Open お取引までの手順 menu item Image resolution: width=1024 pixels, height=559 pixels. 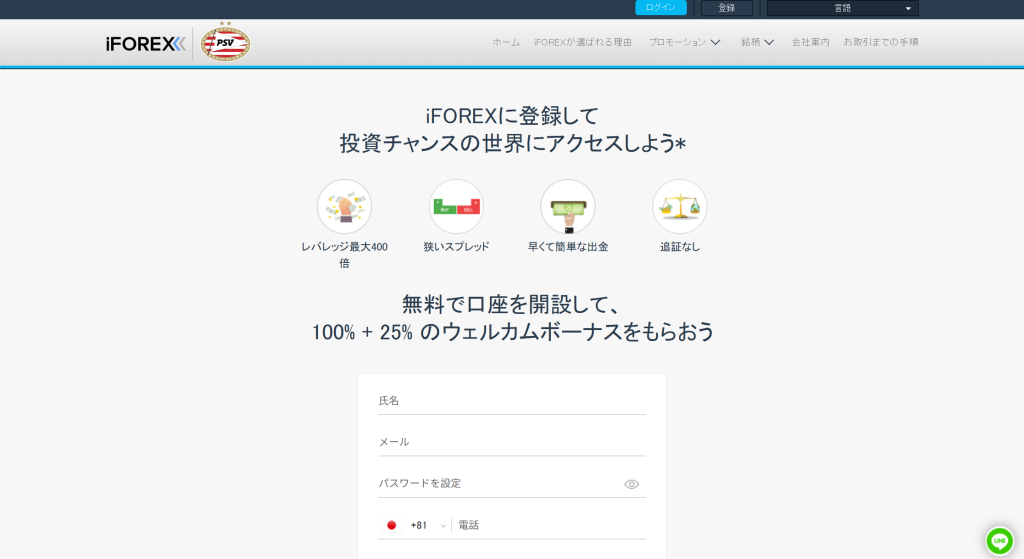[880, 42]
